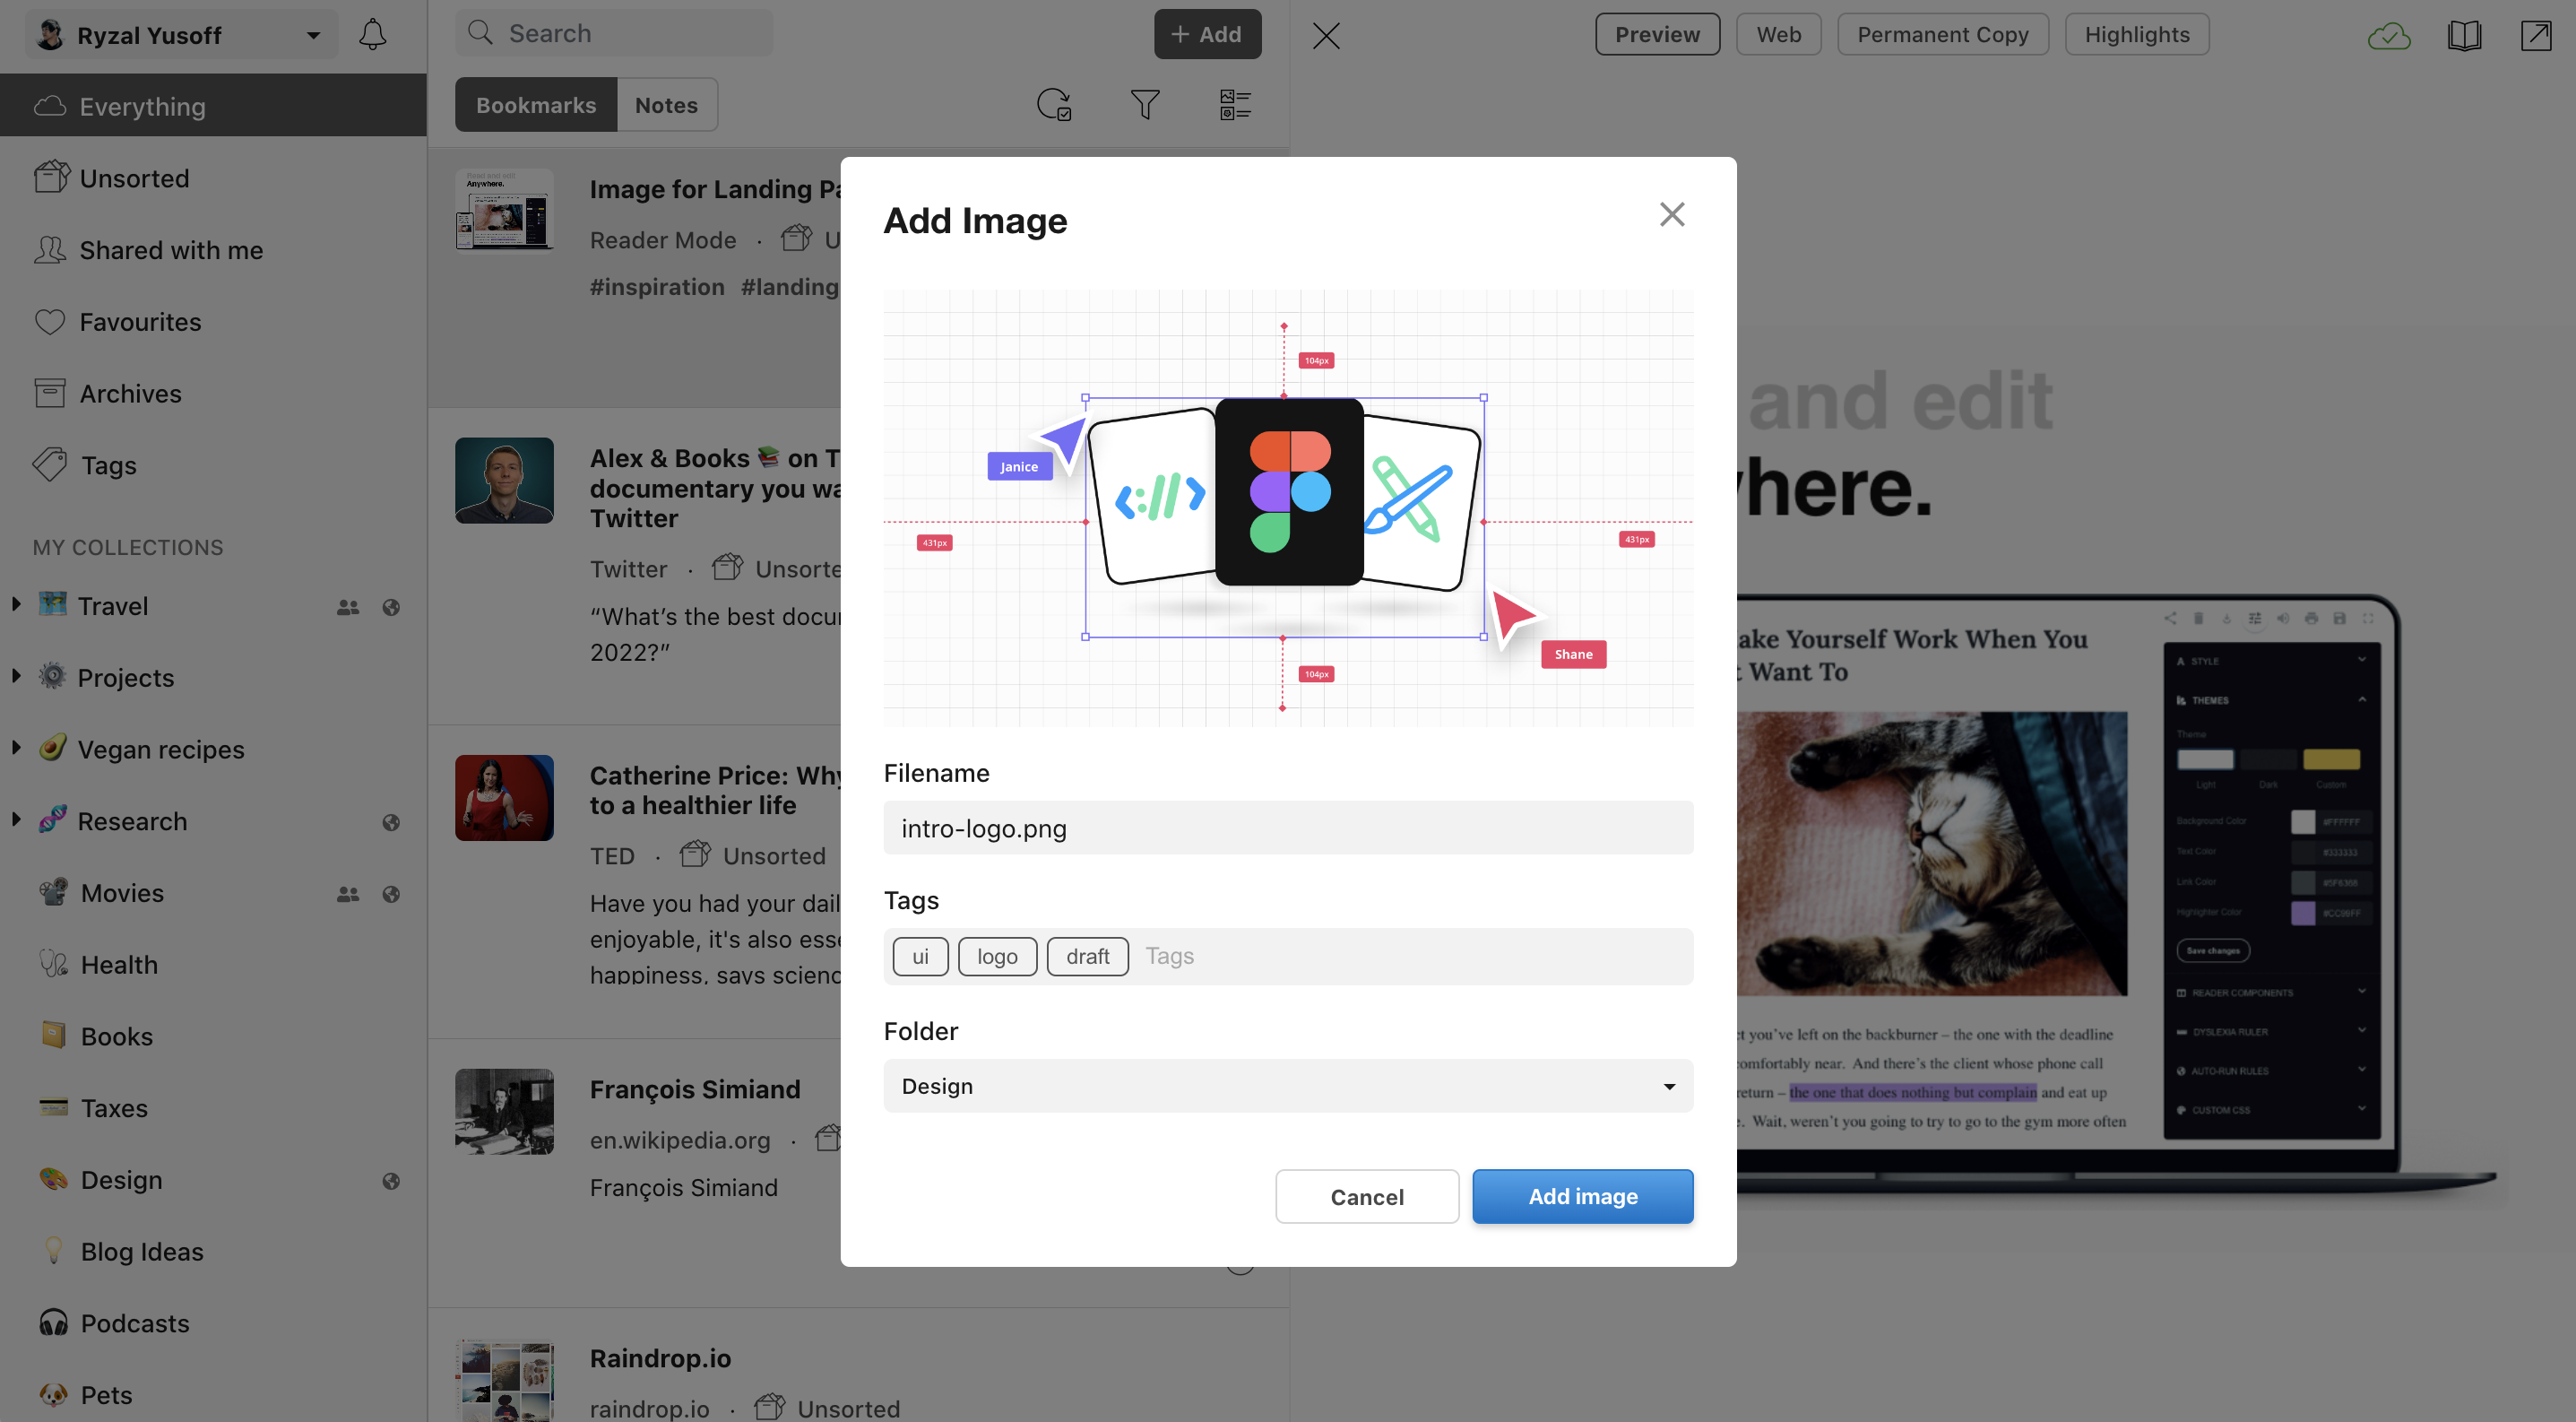The height and width of the screenshot is (1422, 2576).
Task: Open the notifications bell
Action: point(372,35)
